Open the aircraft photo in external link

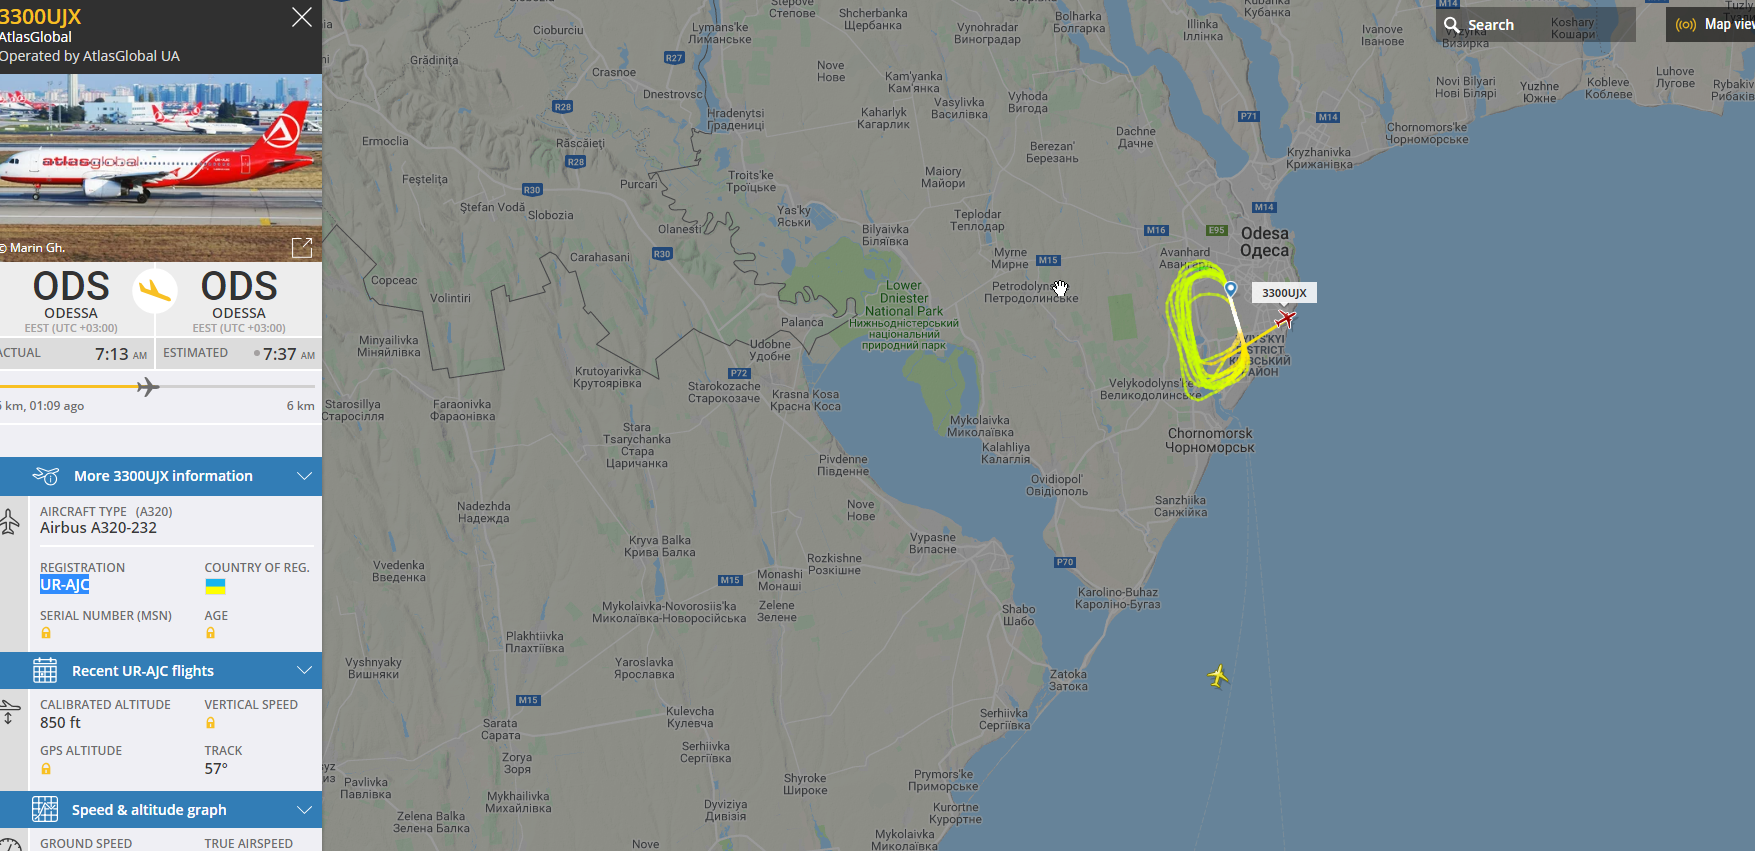302,247
